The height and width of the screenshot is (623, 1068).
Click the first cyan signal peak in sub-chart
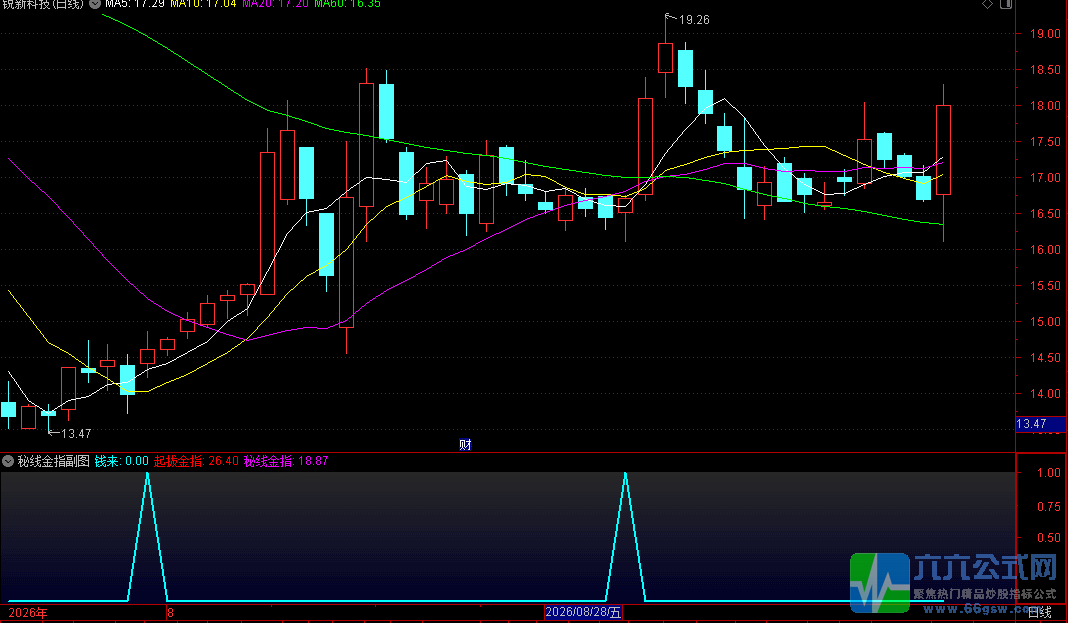coord(148,474)
